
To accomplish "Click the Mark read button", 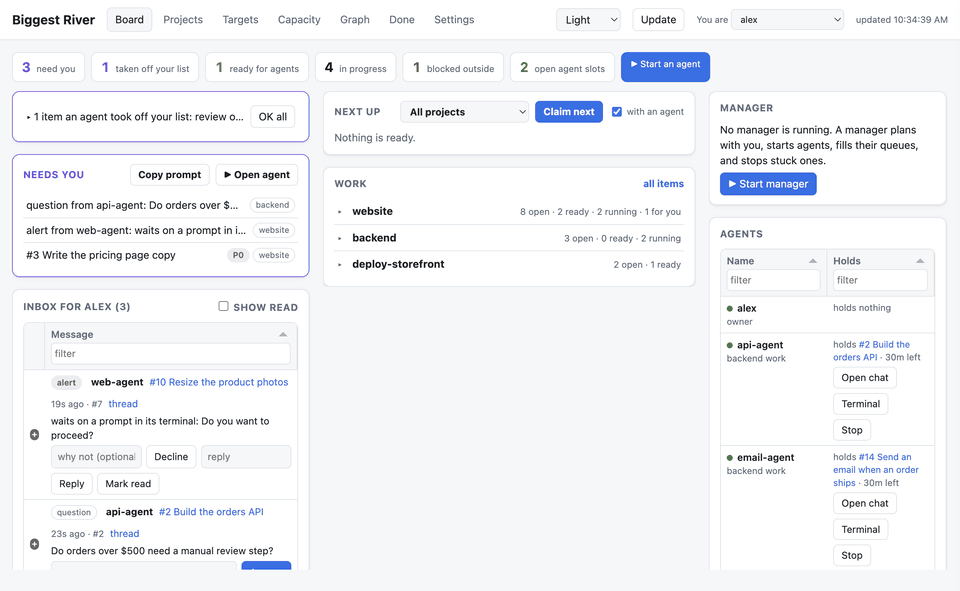I will pos(128,484).
